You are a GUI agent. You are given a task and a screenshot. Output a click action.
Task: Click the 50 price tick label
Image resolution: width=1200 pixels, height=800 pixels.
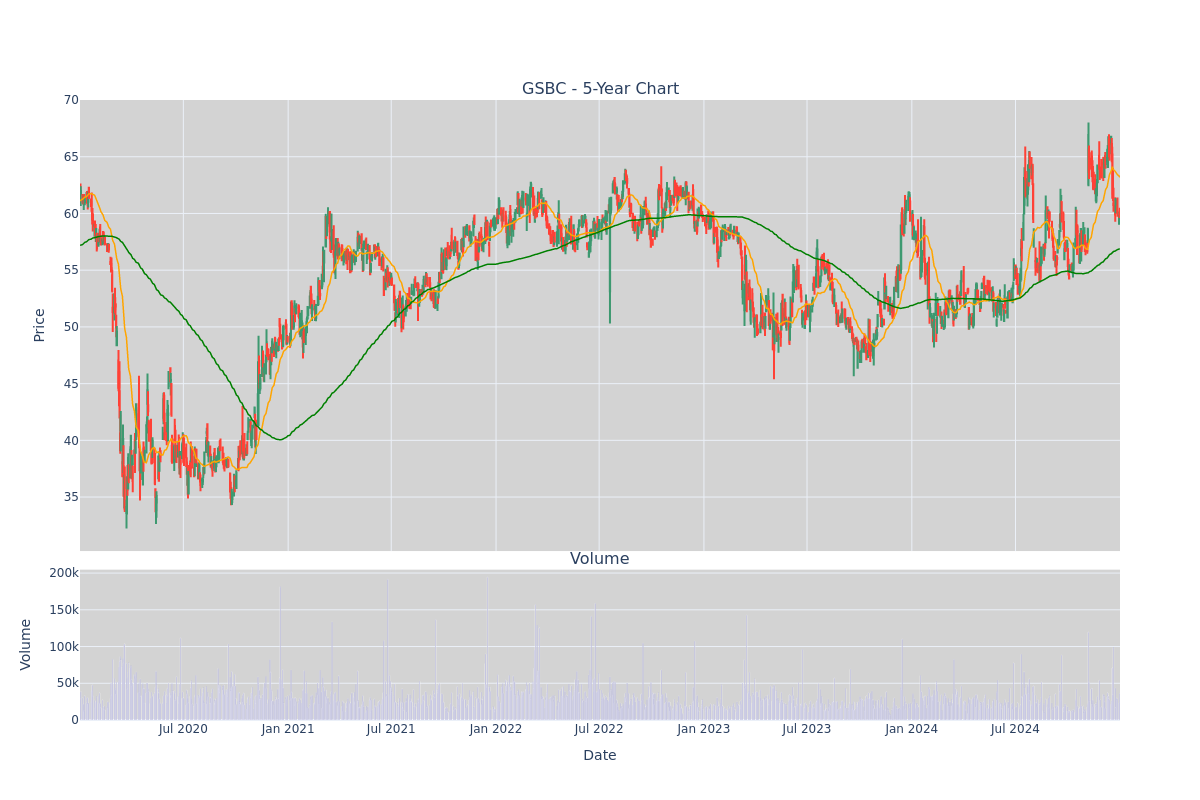click(x=71, y=327)
